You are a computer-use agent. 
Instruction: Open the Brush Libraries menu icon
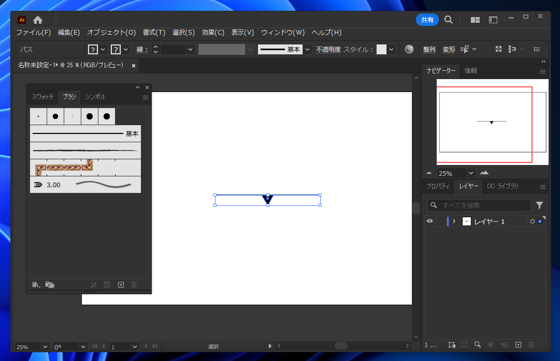click(x=36, y=285)
